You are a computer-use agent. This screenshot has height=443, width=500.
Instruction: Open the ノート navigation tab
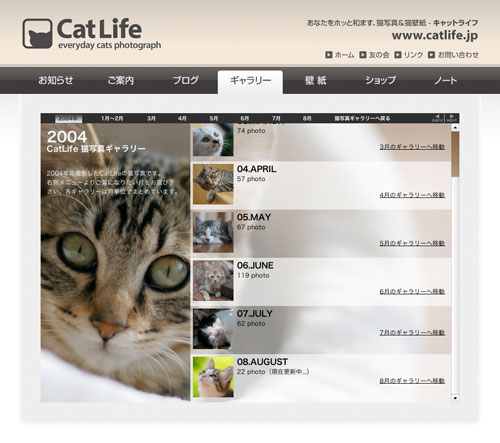(x=446, y=80)
